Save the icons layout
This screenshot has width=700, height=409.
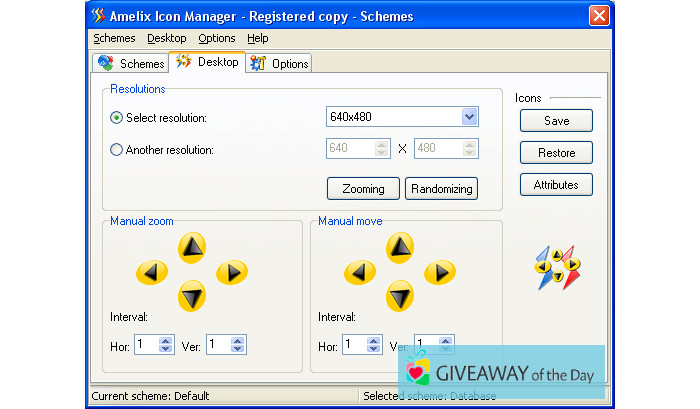point(556,121)
